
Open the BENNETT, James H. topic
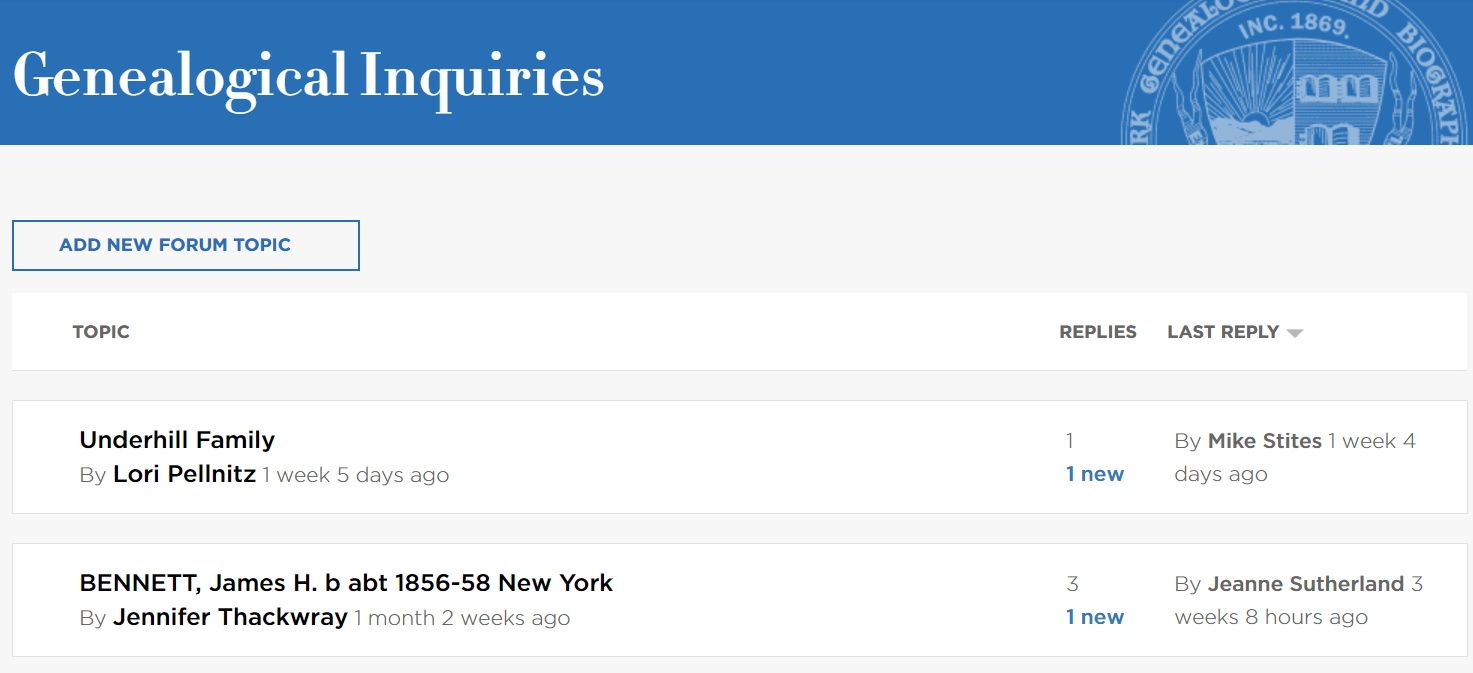[x=346, y=583]
